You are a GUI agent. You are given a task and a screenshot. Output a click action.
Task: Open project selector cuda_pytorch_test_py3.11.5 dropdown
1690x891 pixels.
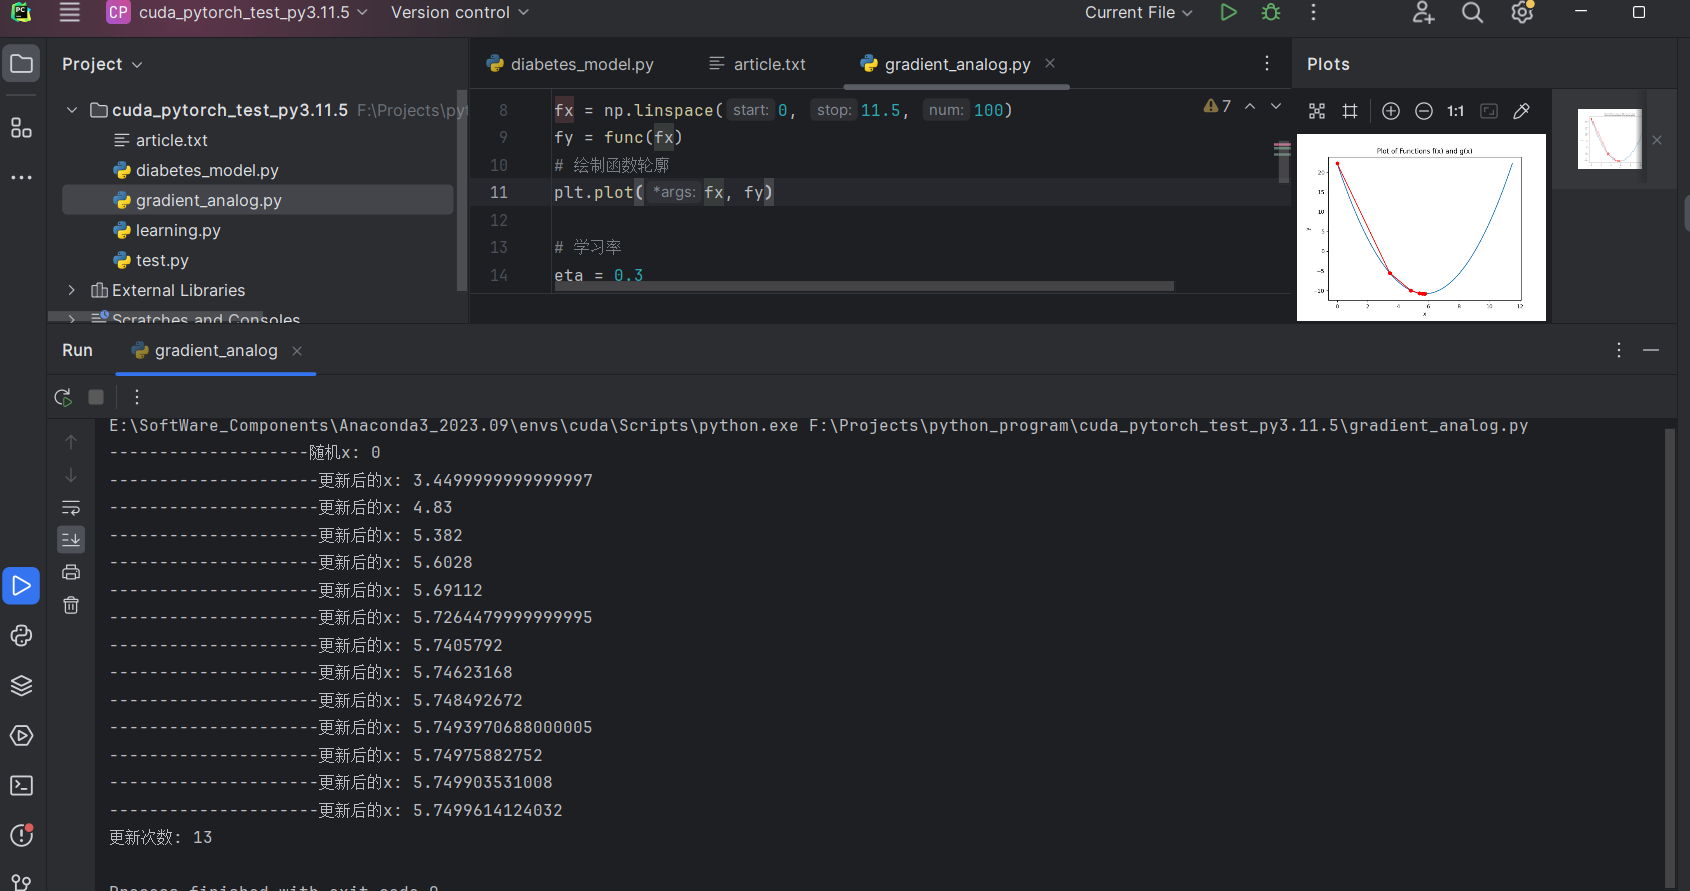coord(238,12)
